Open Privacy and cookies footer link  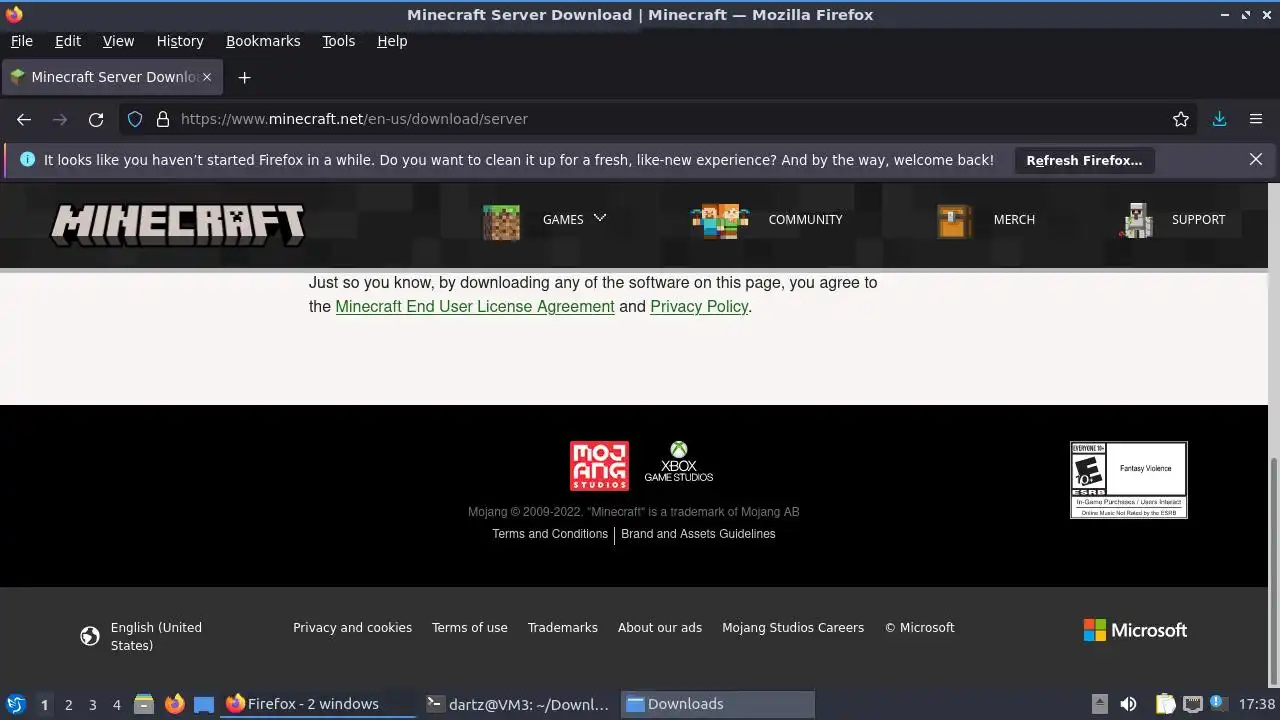(x=352, y=628)
